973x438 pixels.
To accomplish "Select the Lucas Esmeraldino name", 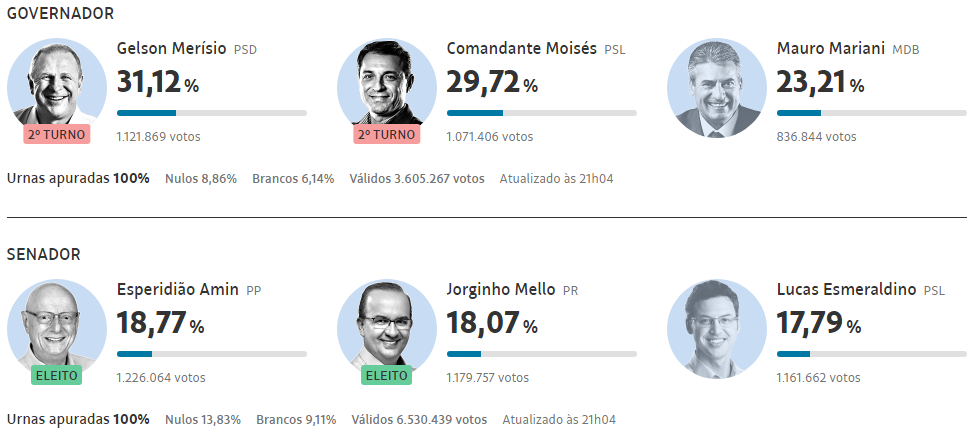I will click(x=846, y=289).
